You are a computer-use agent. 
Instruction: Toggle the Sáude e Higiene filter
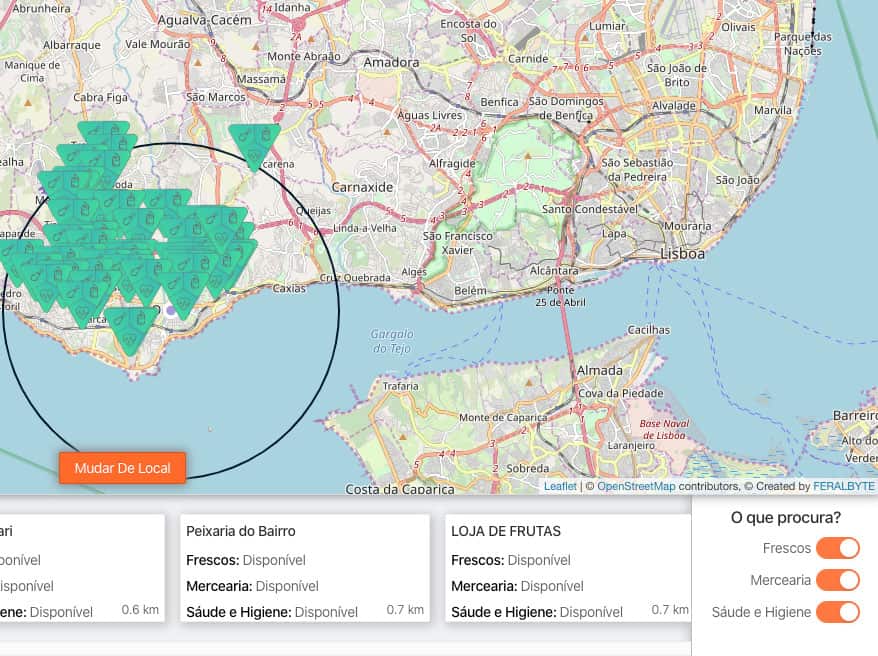click(x=837, y=612)
